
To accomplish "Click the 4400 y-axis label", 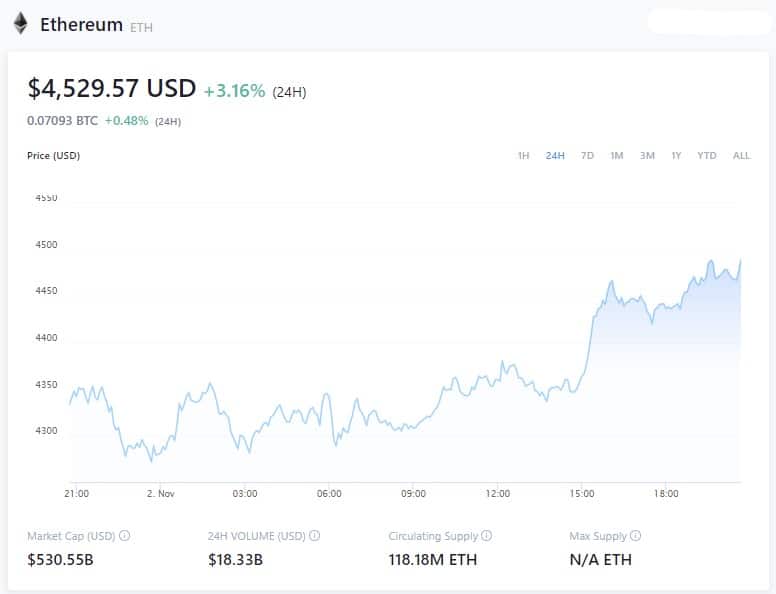I will (47, 338).
